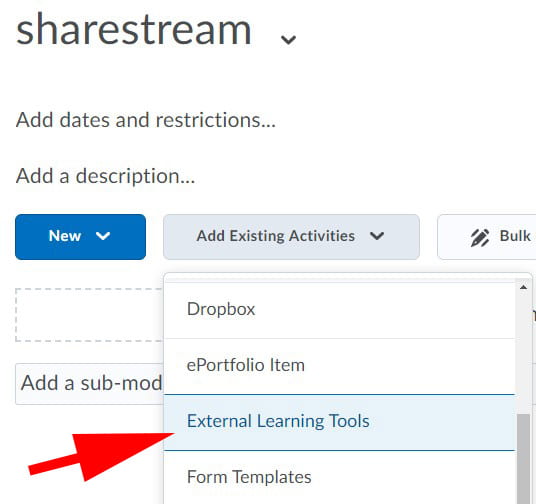Screen dimensions: 536x504
Task: Click the Bulk edit button text
Action: coord(515,236)
